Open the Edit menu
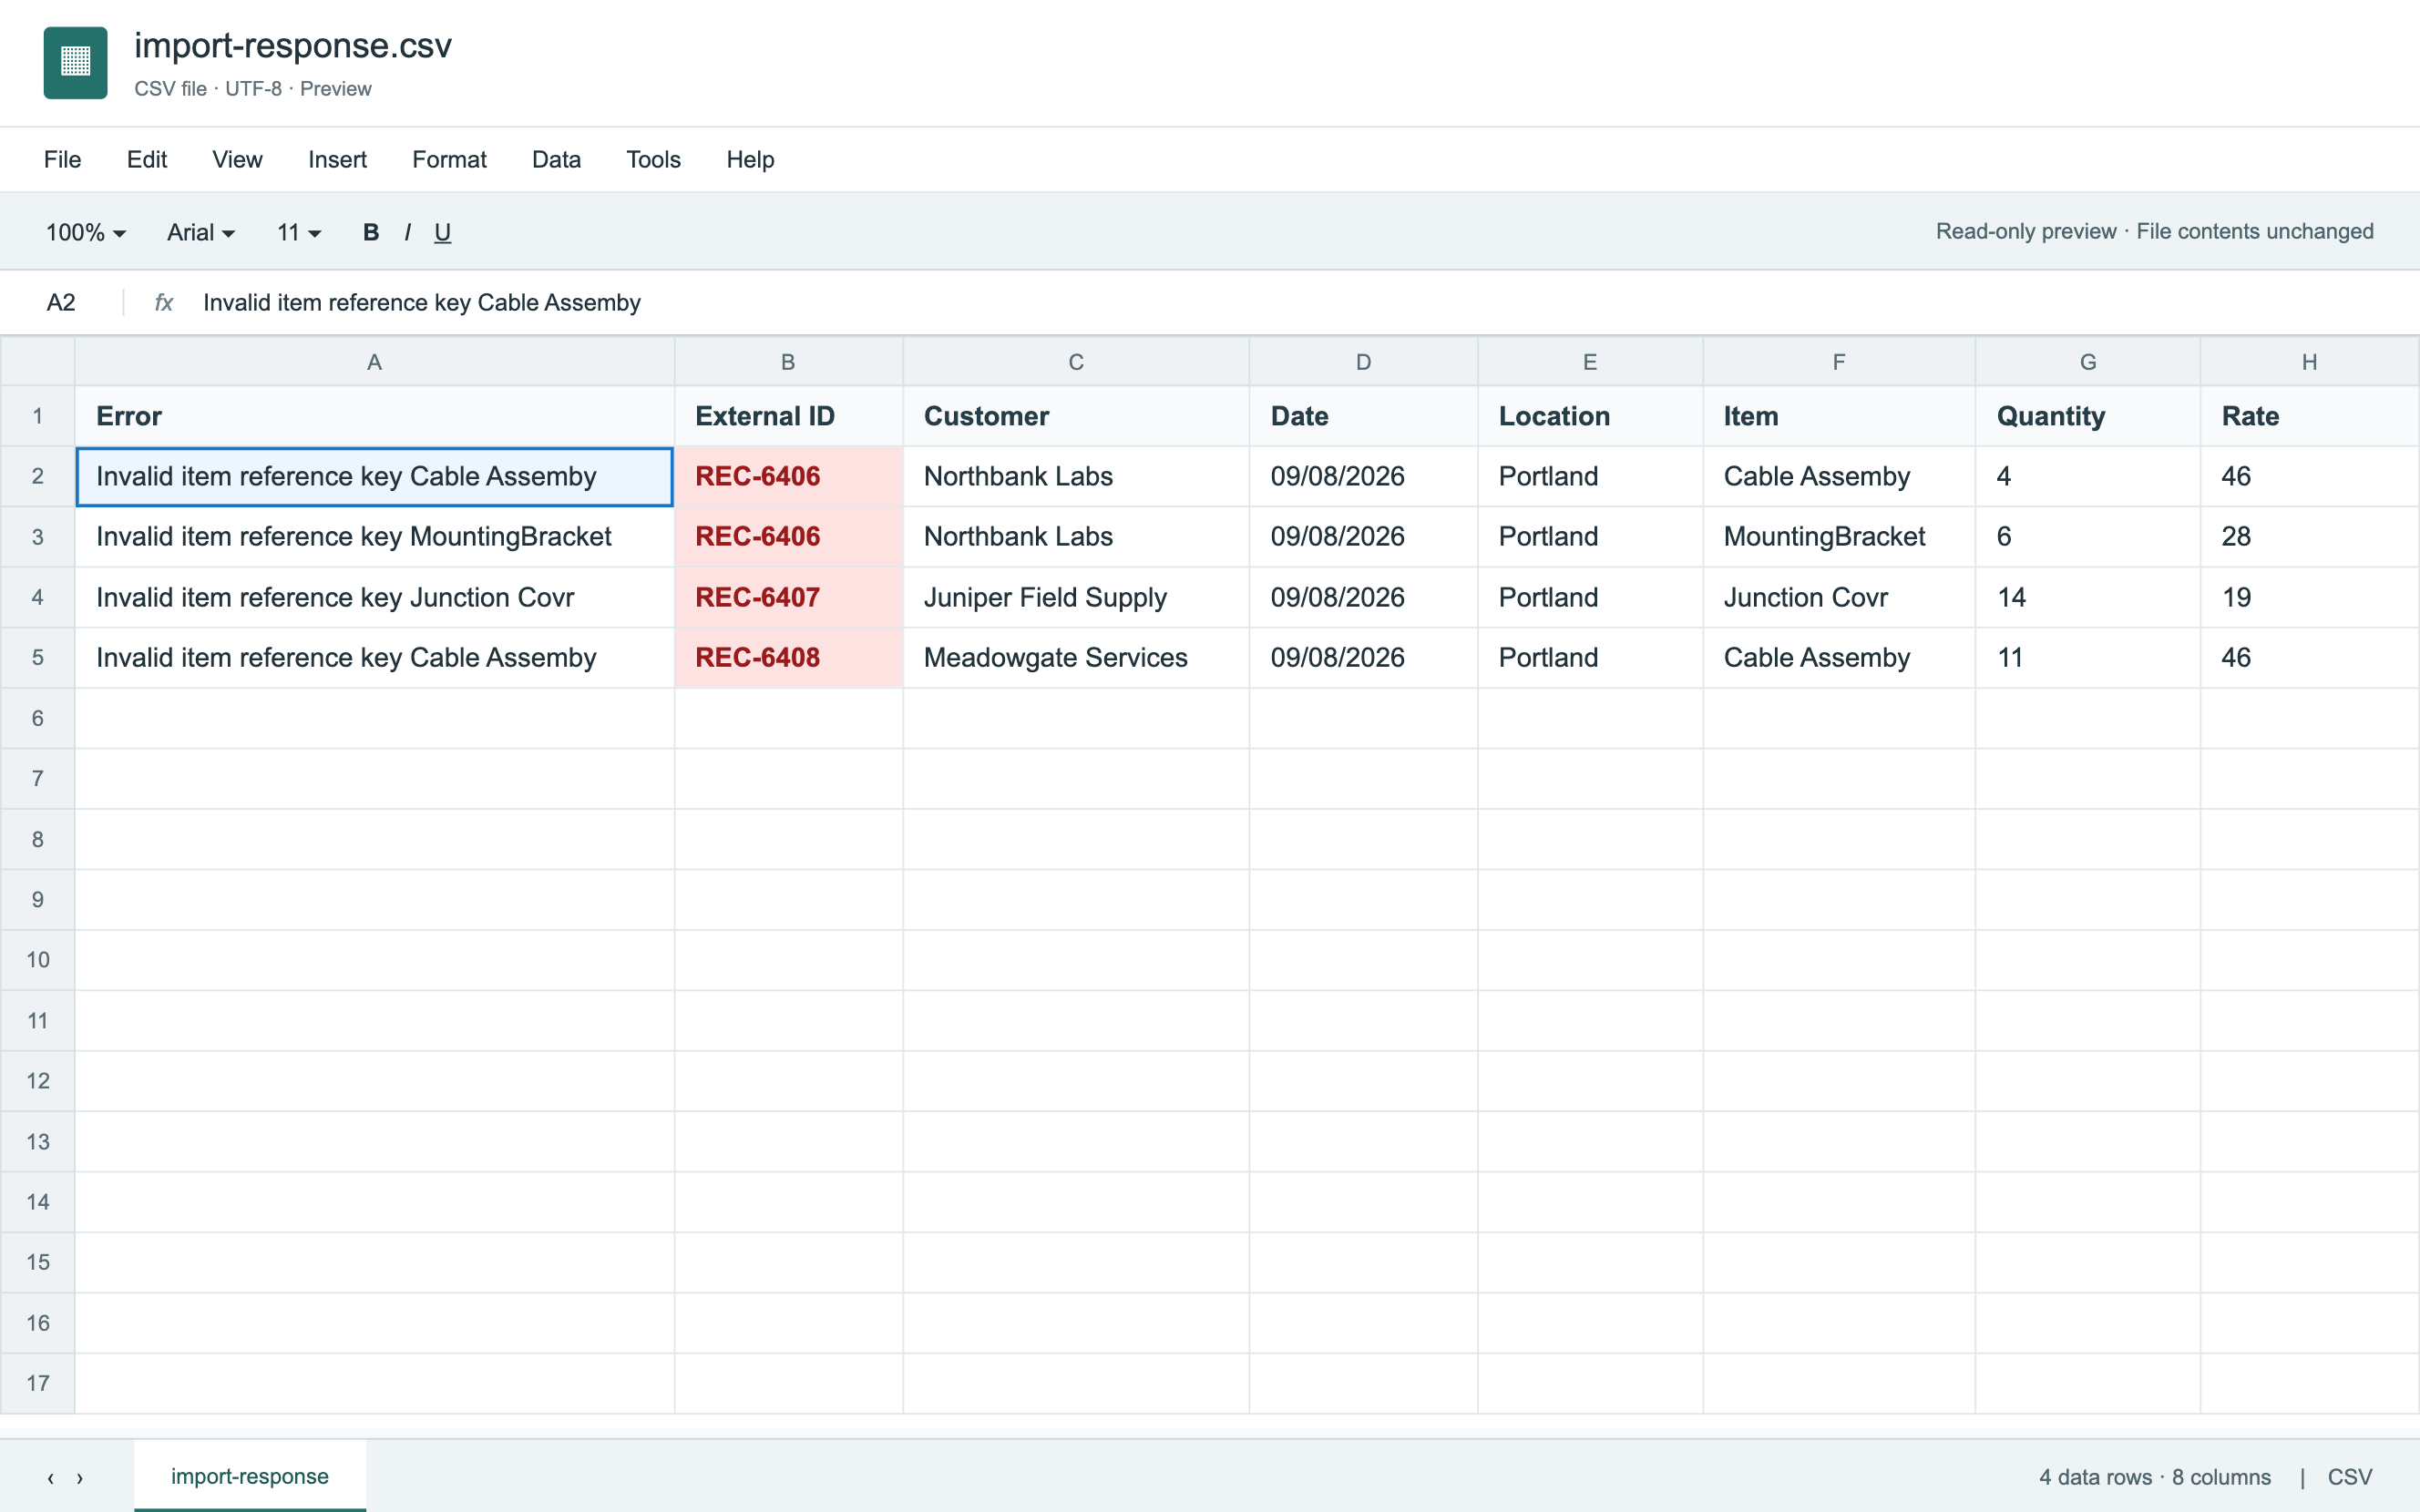The image size is (2420, 1512). (147, 159)
